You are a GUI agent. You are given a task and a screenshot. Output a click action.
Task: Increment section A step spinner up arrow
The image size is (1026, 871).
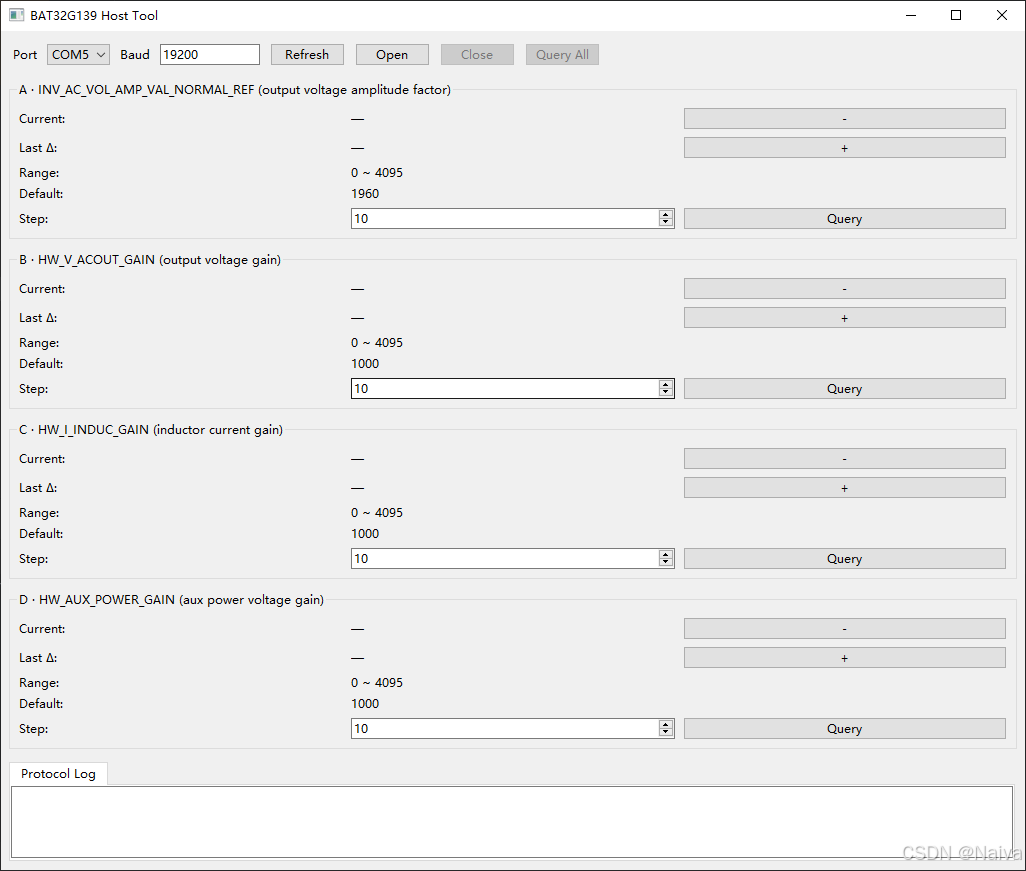click(666, 215)
